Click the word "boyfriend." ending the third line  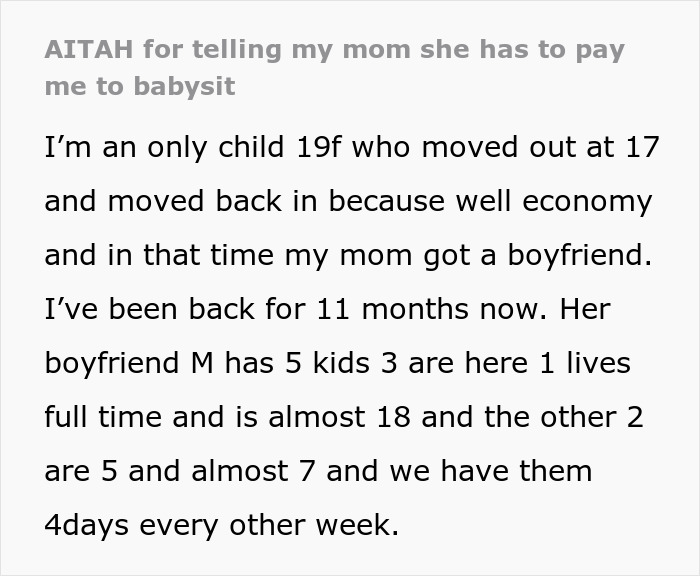pos(580,255)
